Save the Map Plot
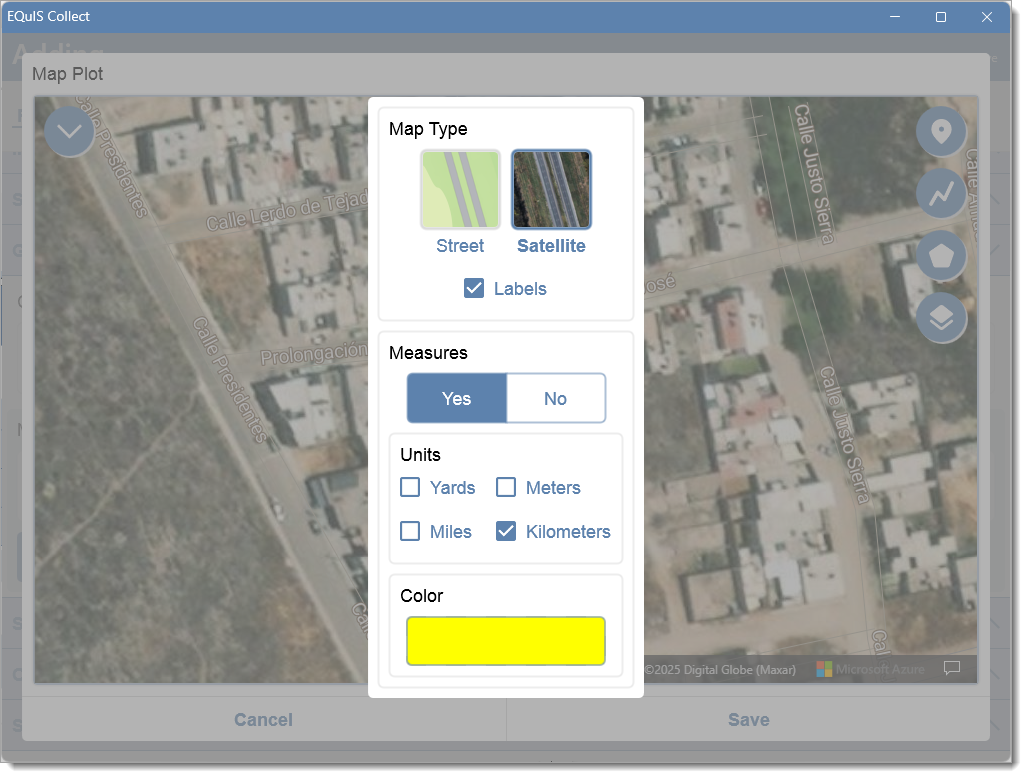Image resolution: width=1027 pixels, height=778 pixels. coord(749,720)
